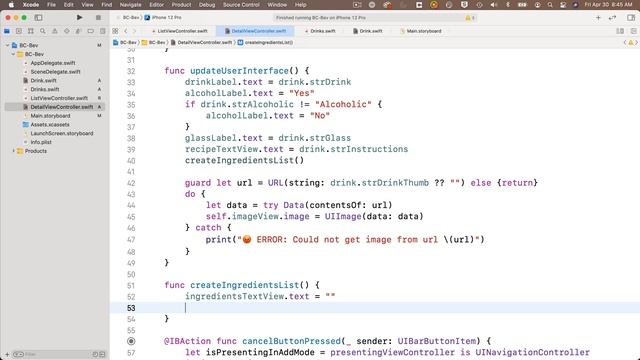The image size is (640, 360).
Task: Open volume control in menu bar
Action: (x=493, y=5)
